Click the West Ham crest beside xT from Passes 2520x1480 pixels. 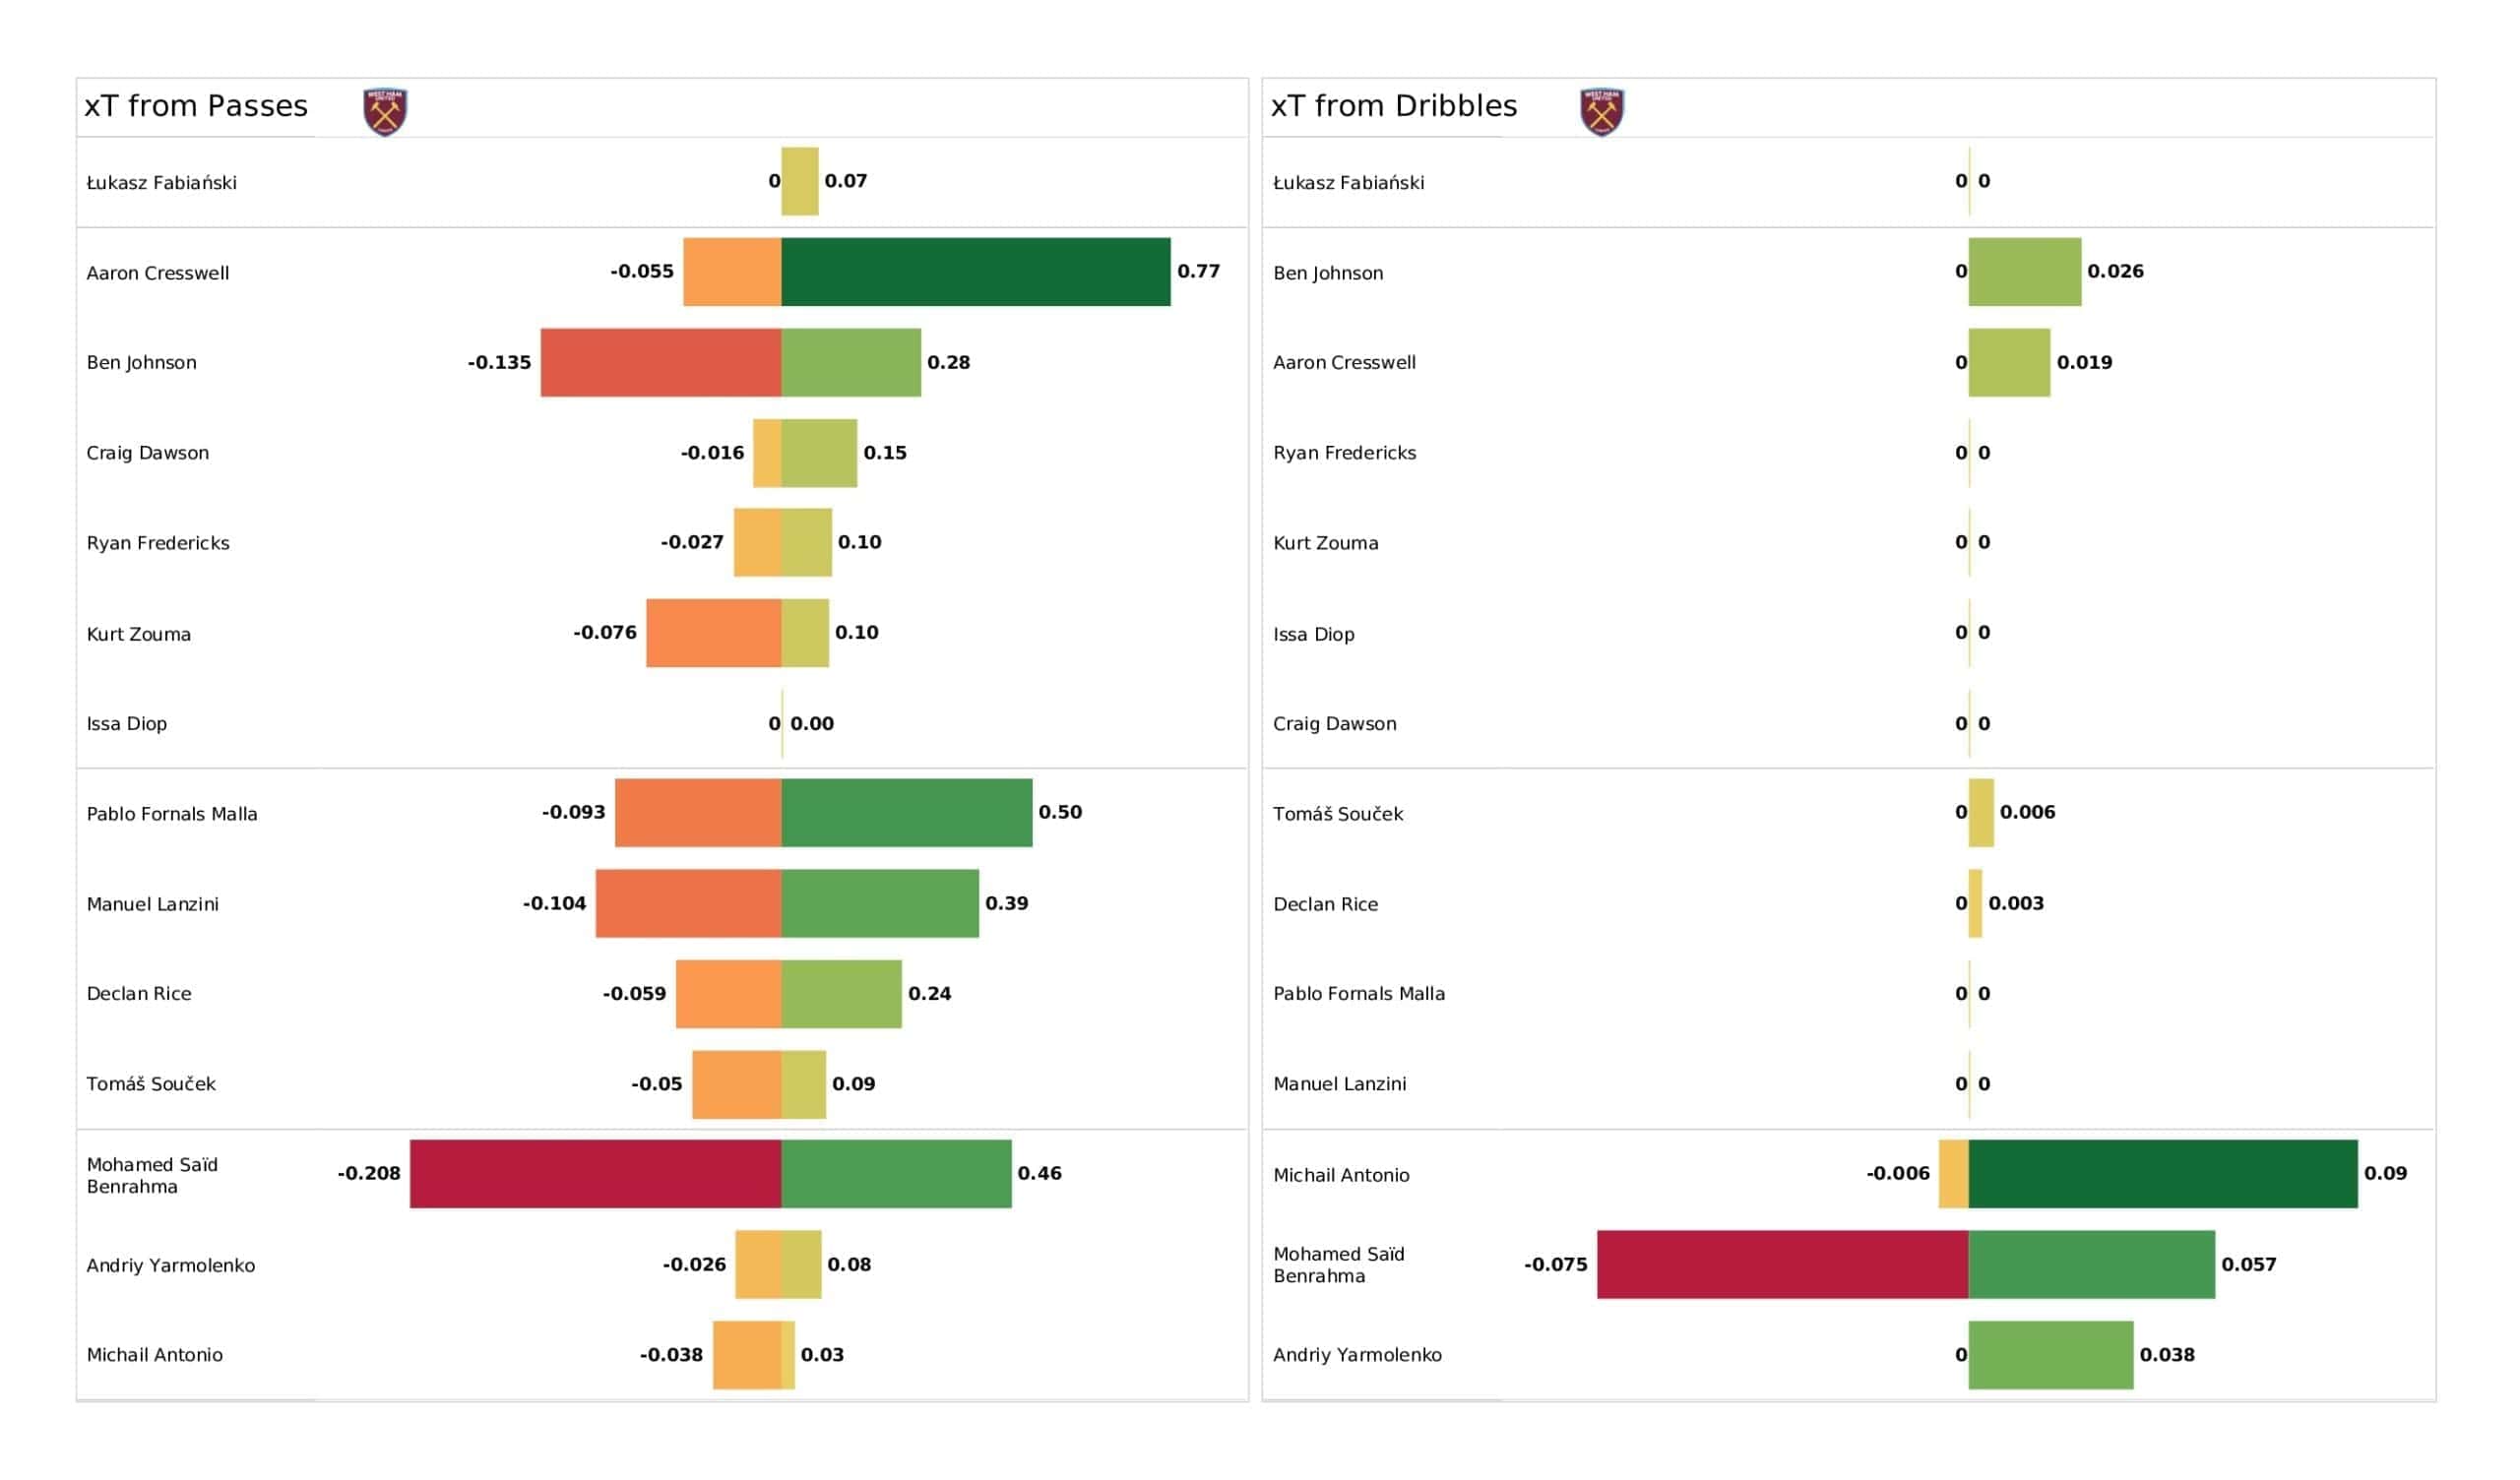pos(385,112)
